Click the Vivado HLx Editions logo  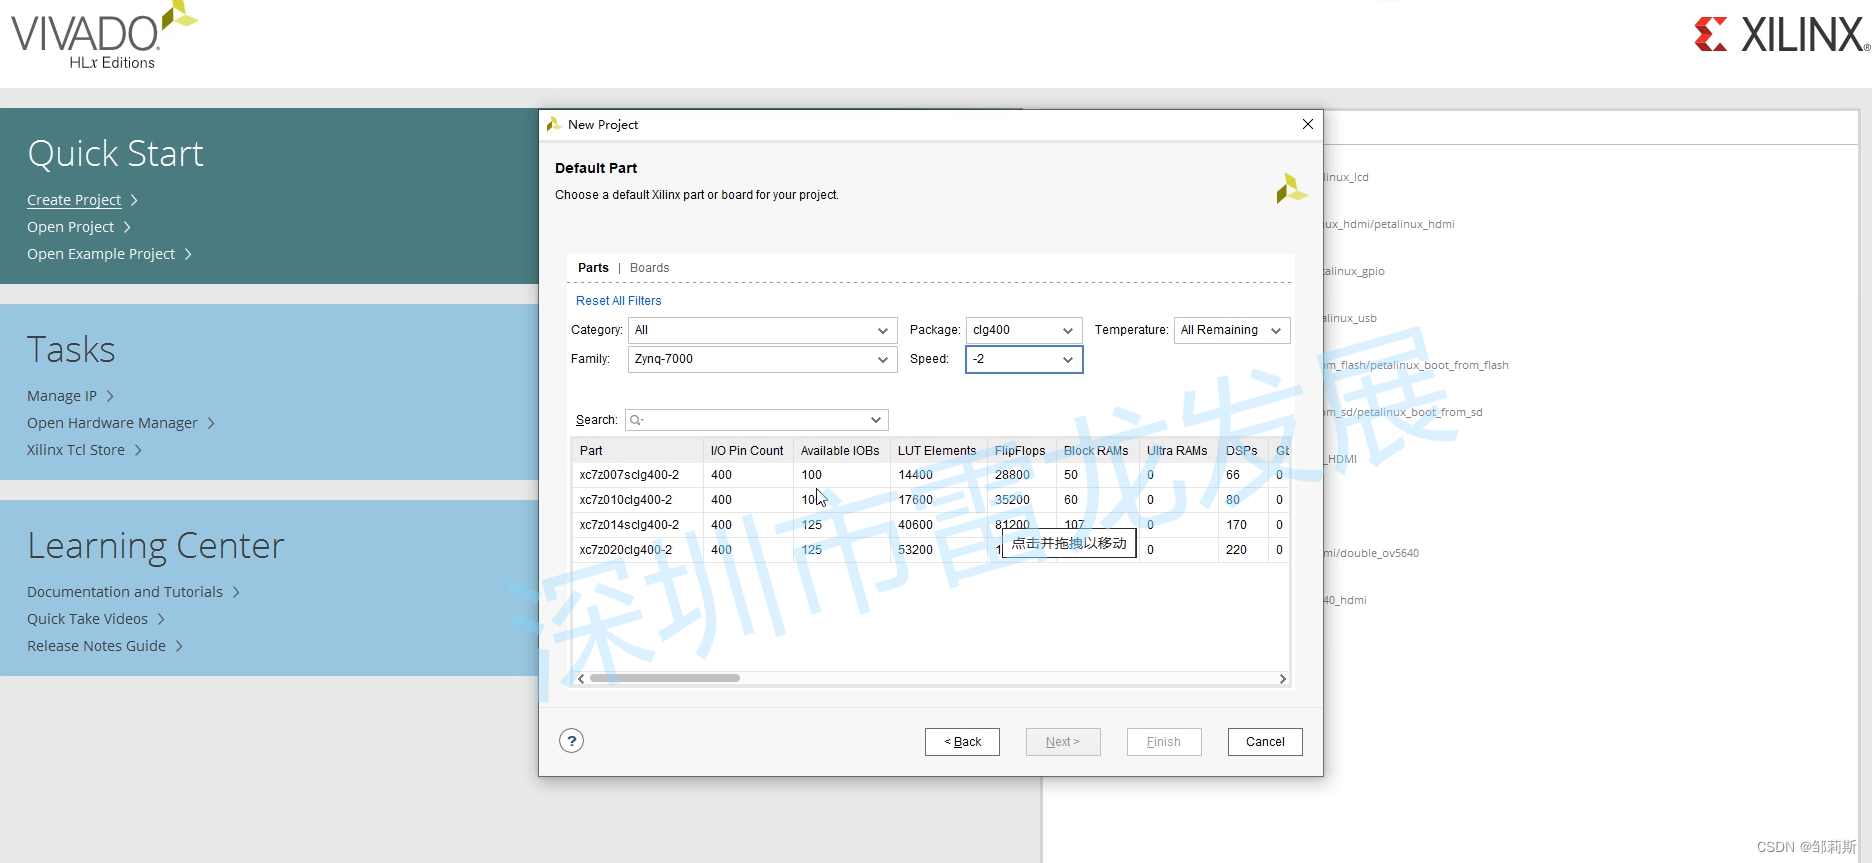point(103,36)
